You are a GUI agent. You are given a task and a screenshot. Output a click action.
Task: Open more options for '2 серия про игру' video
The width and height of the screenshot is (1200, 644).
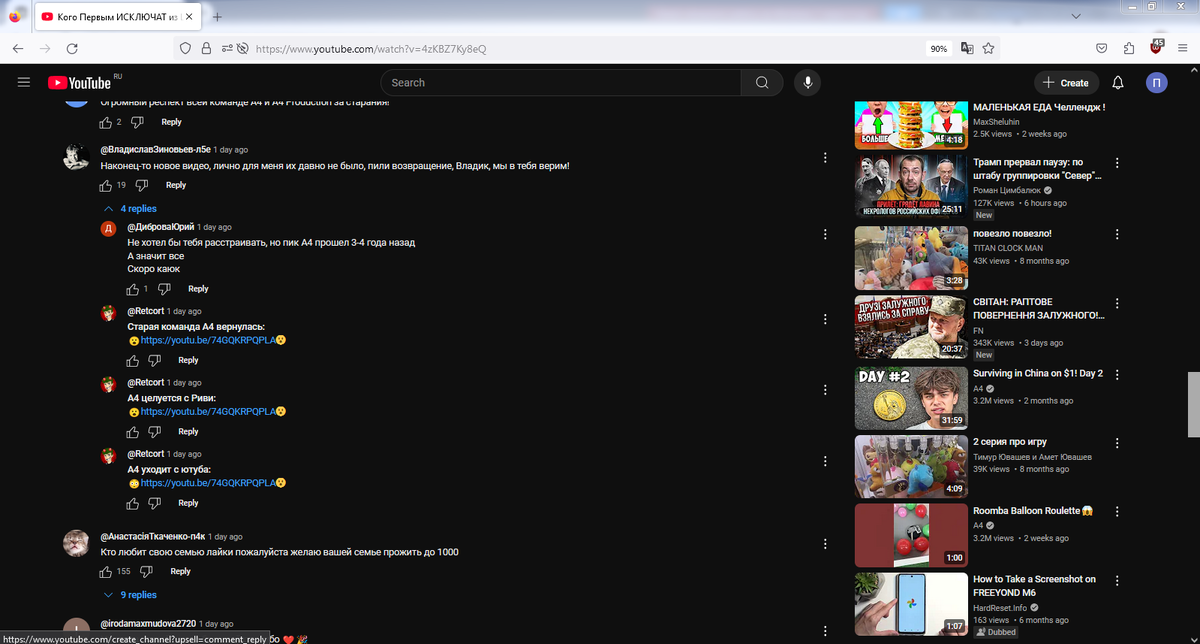pos(1117,443)
